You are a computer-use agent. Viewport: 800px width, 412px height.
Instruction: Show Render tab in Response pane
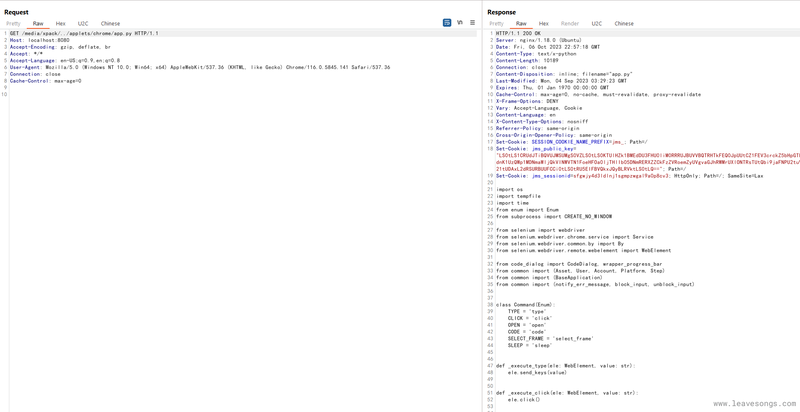click(570, 23)
